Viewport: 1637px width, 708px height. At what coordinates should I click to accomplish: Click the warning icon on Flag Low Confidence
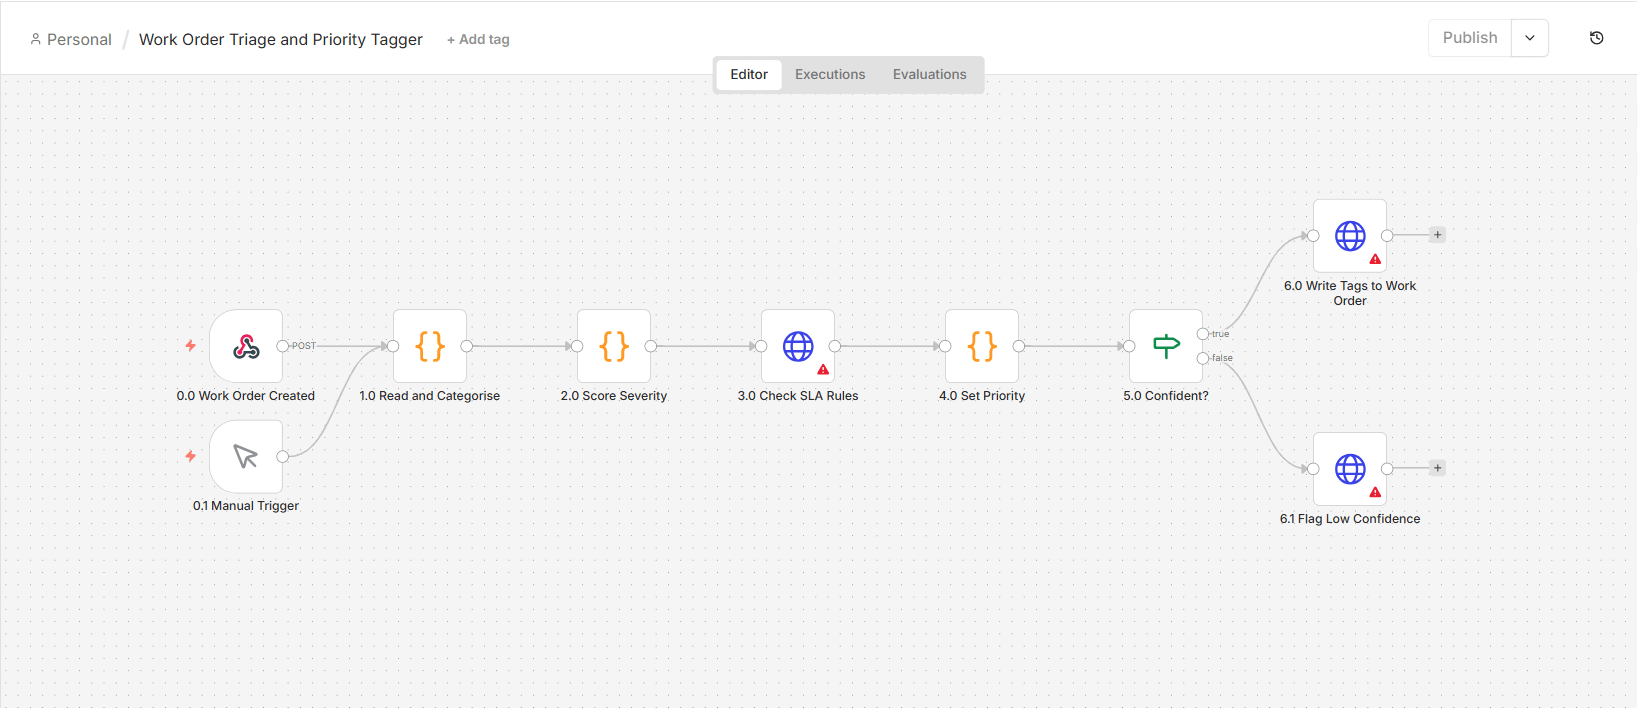(x=1375, y=493)
